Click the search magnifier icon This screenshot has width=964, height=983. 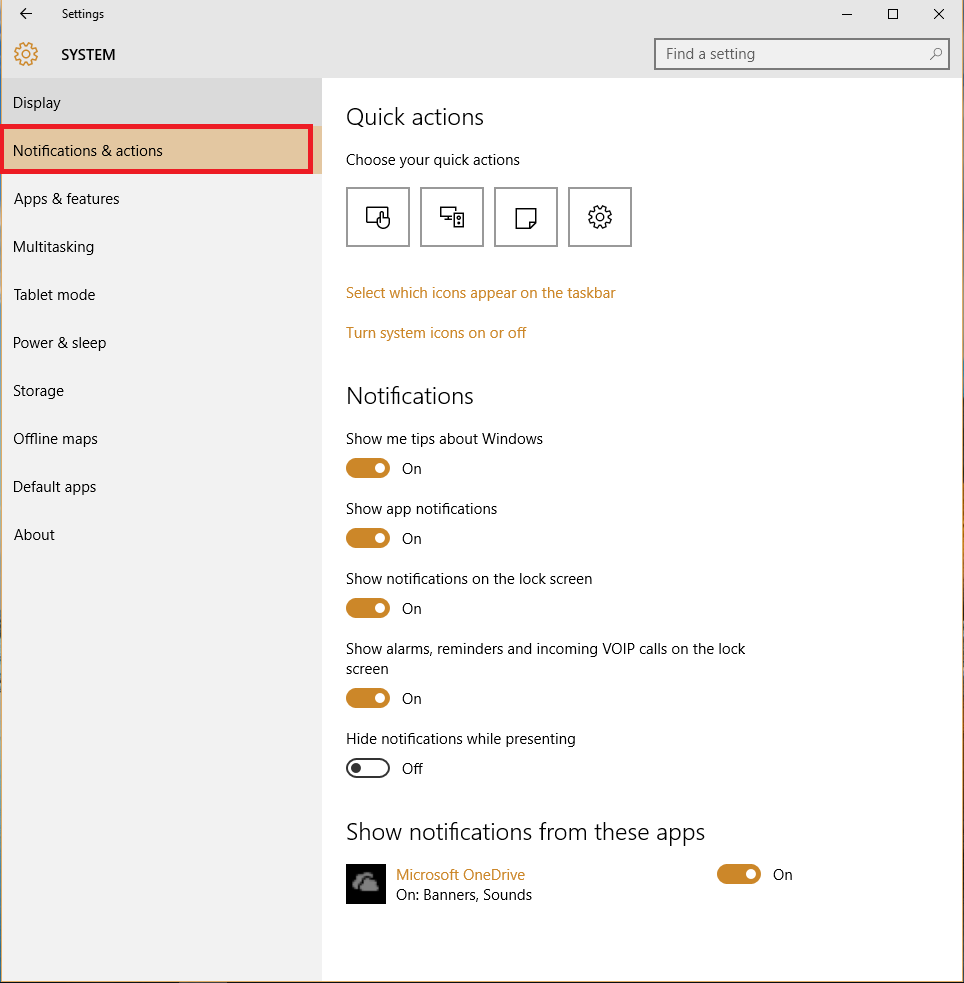point(936,54)
